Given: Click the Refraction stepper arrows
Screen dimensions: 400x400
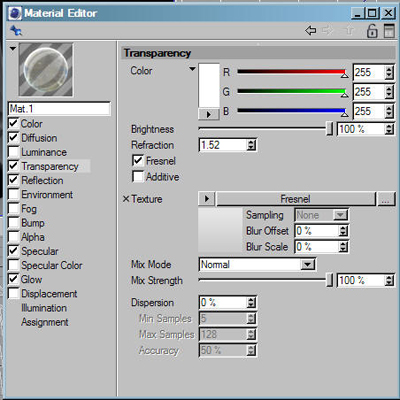Looking at the screenshot, I should click(251, 145).
